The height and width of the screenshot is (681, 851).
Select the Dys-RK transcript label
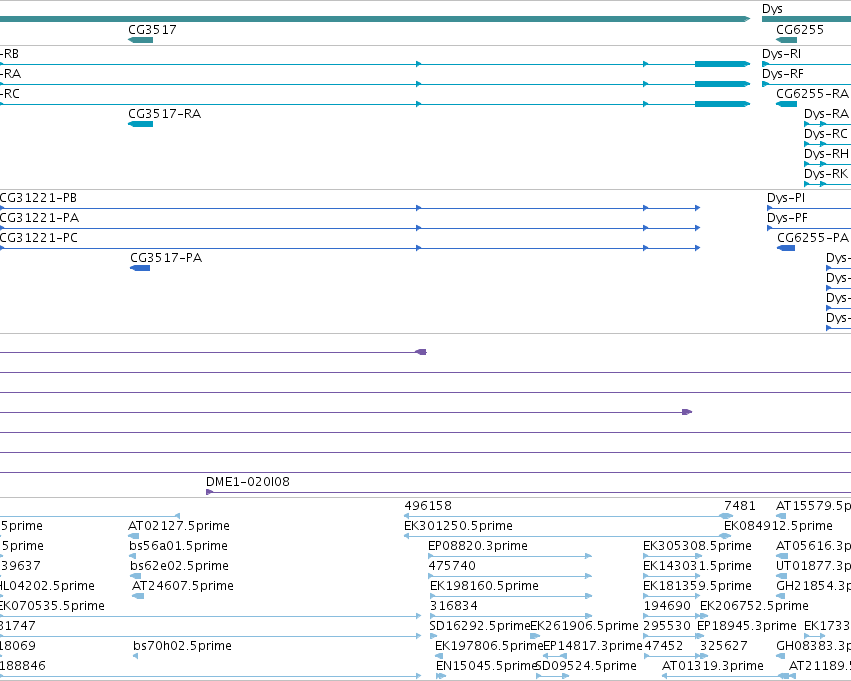(x=825, y=174)
